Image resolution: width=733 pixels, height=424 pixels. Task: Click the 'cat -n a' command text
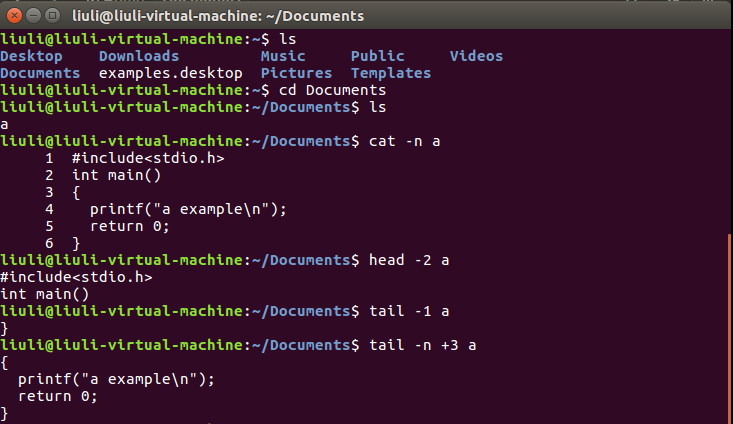(x=404, y=141)
